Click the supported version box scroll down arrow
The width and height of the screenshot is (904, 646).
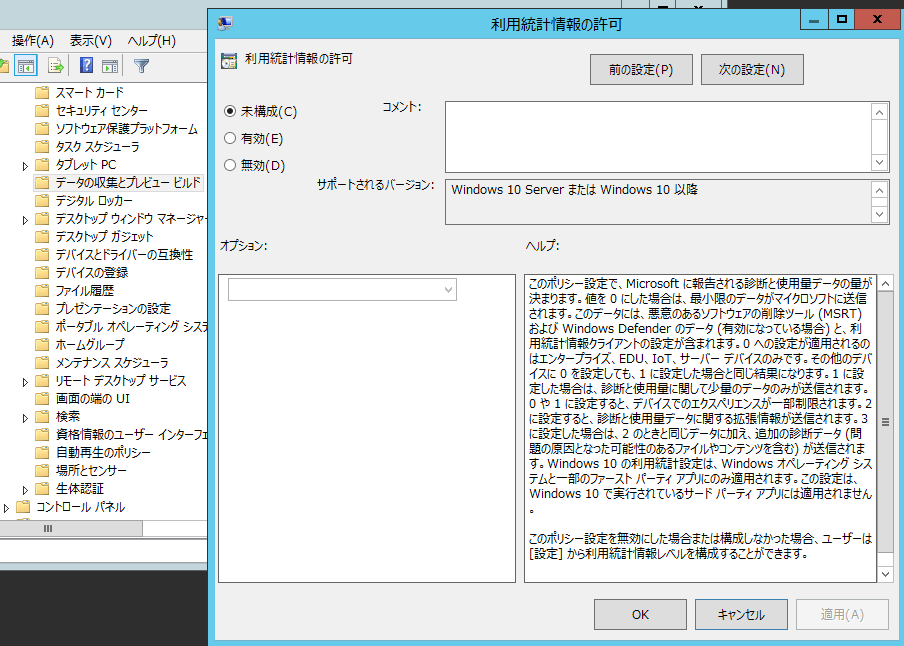tap(879, 215)
